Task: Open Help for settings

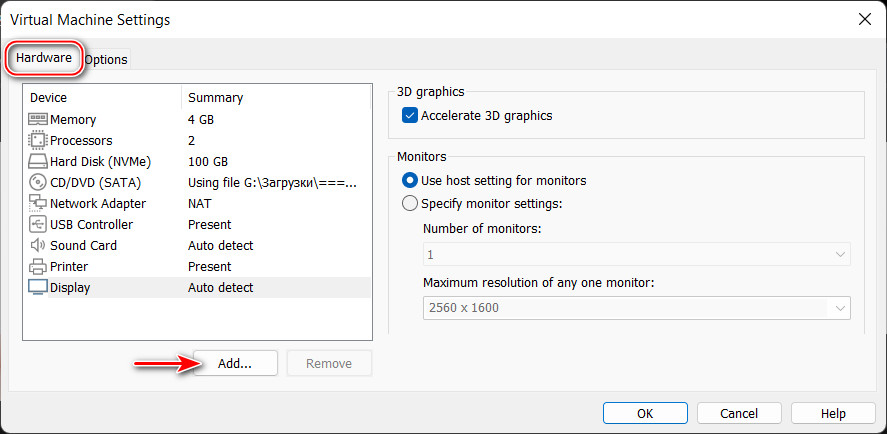Action: [x=833, y=413]
